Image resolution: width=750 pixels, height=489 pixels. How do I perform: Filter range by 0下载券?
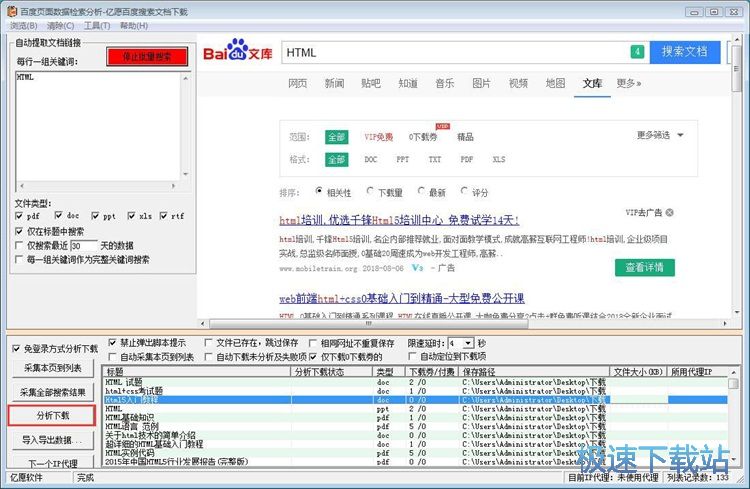pos(423,137)
